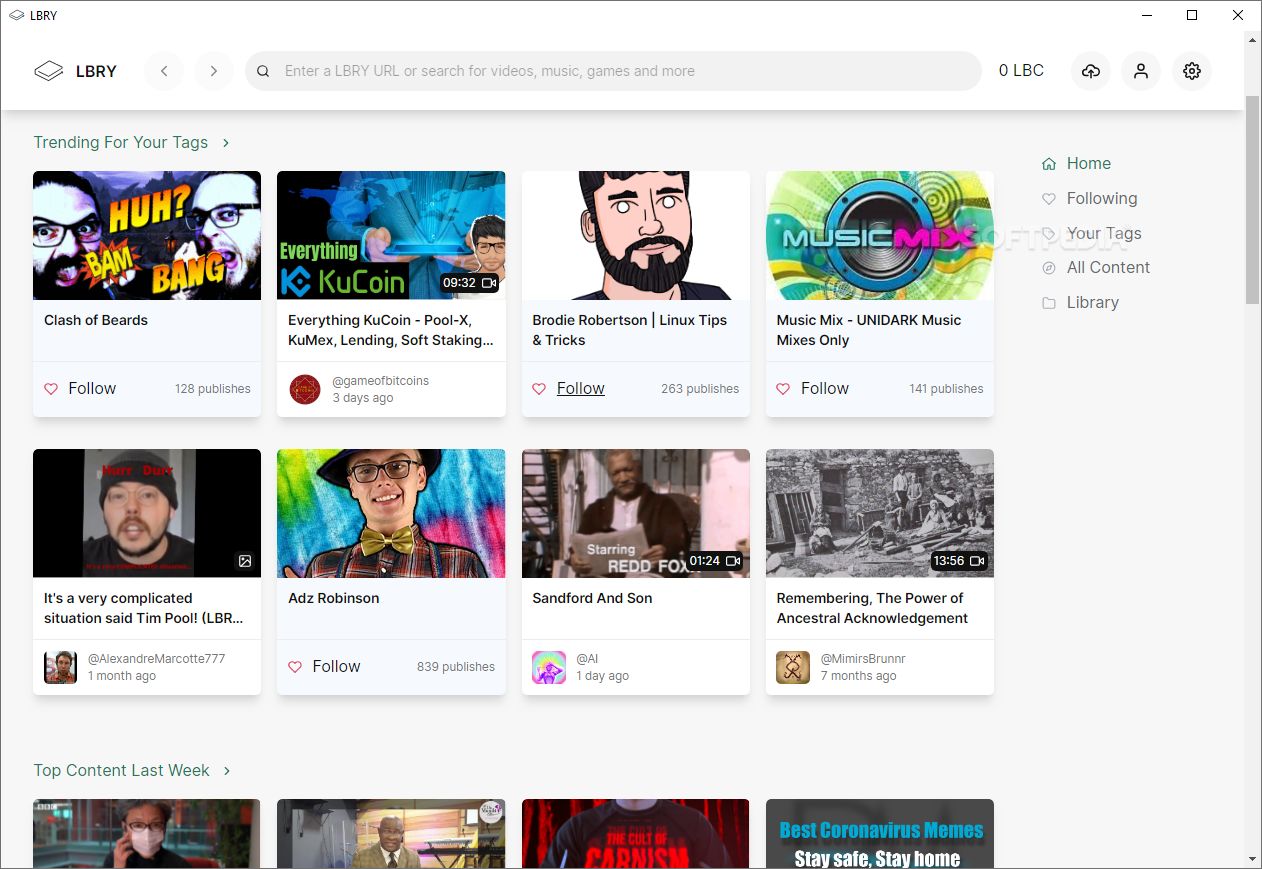Expand Trending For Your Tags chevron
The height and width of the screenshot is (869, 1262).
[x=226, y=143]
